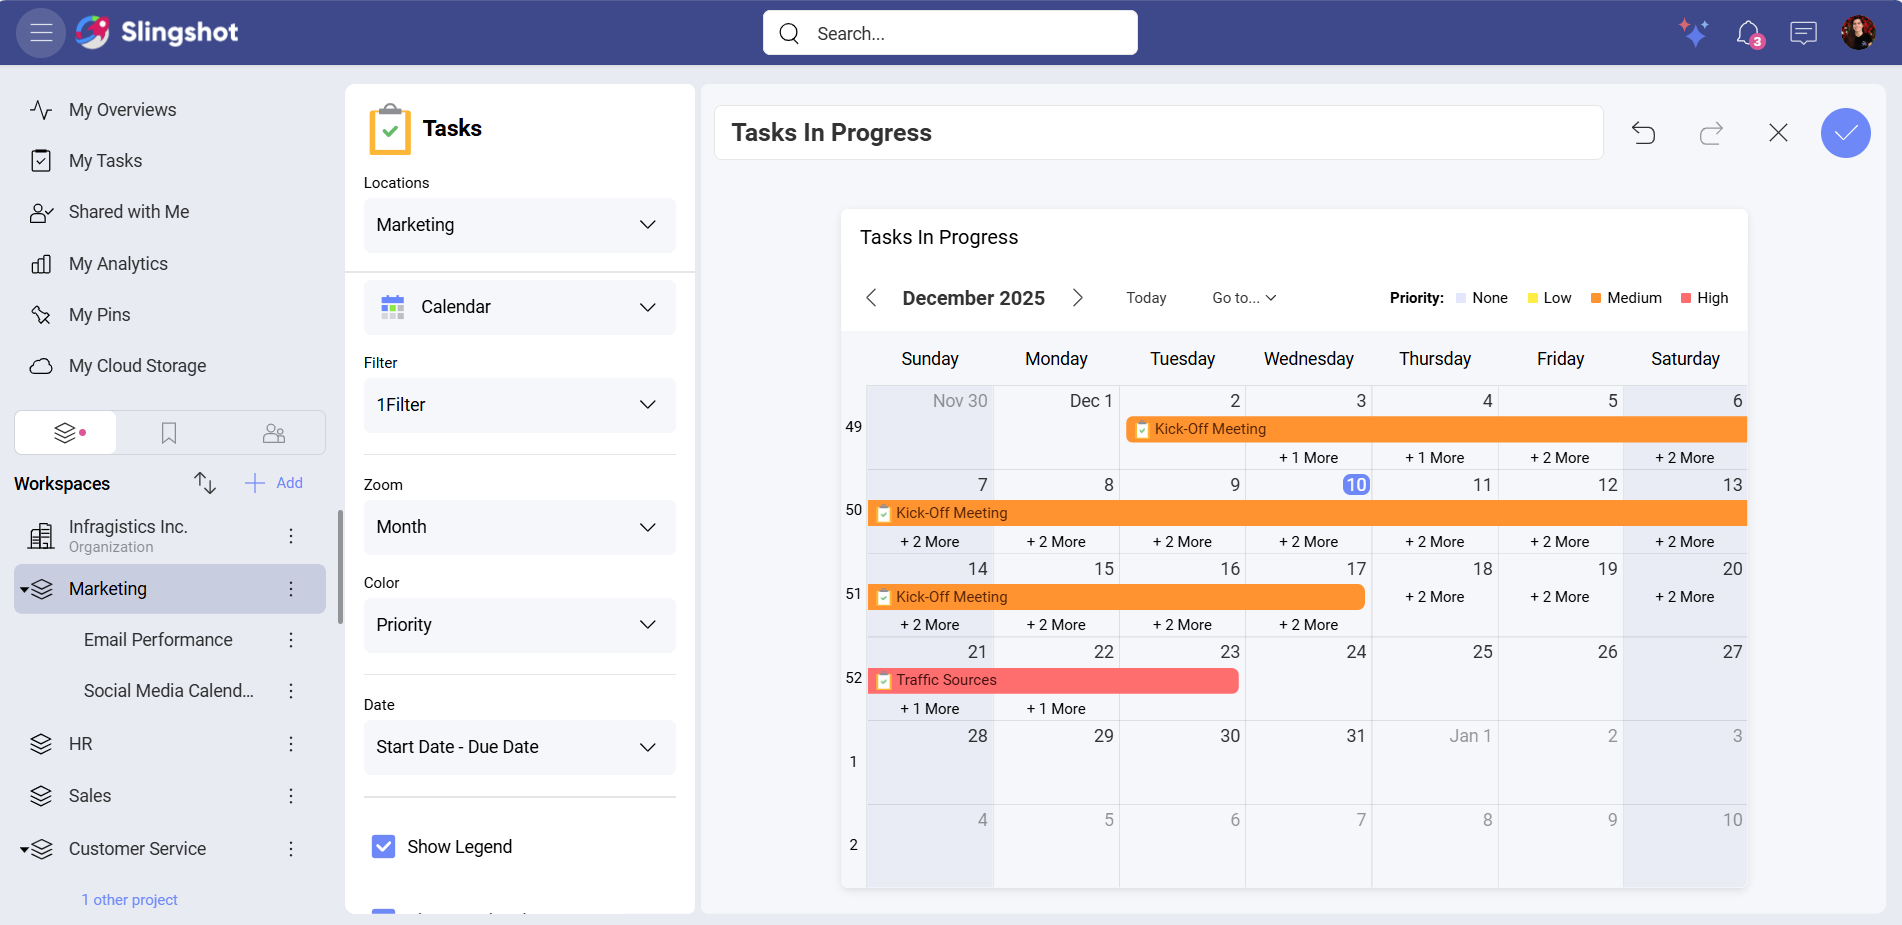This screenshot has width=1902, height=925.
Task: Open the Color dropdown set to Priority
Action: coord(519,625)
